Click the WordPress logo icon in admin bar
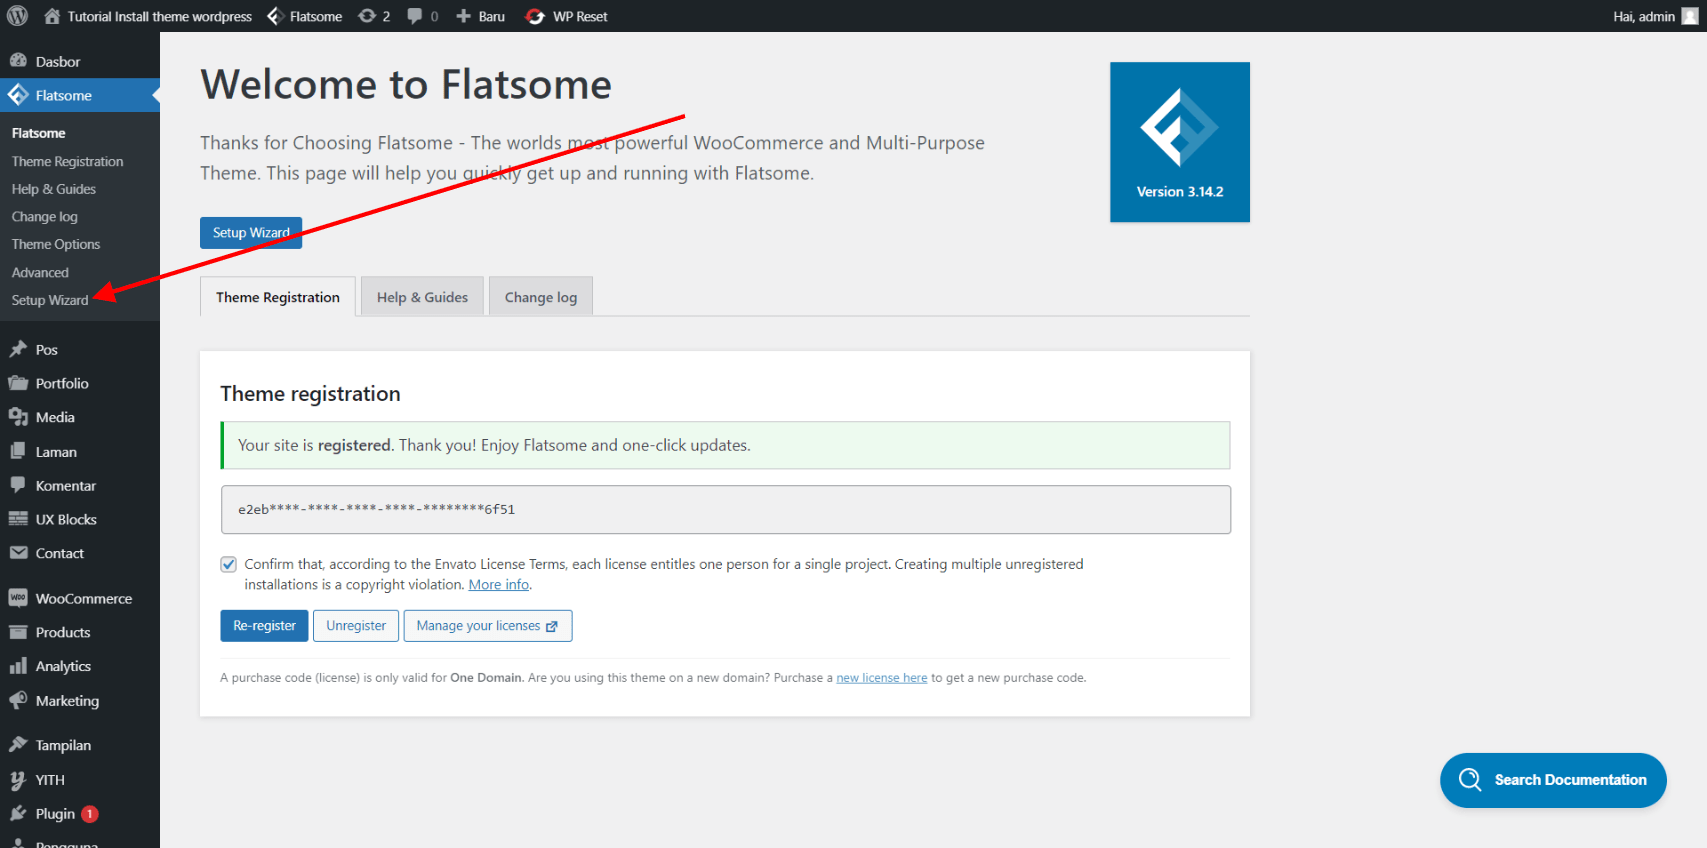 [18, 16]
